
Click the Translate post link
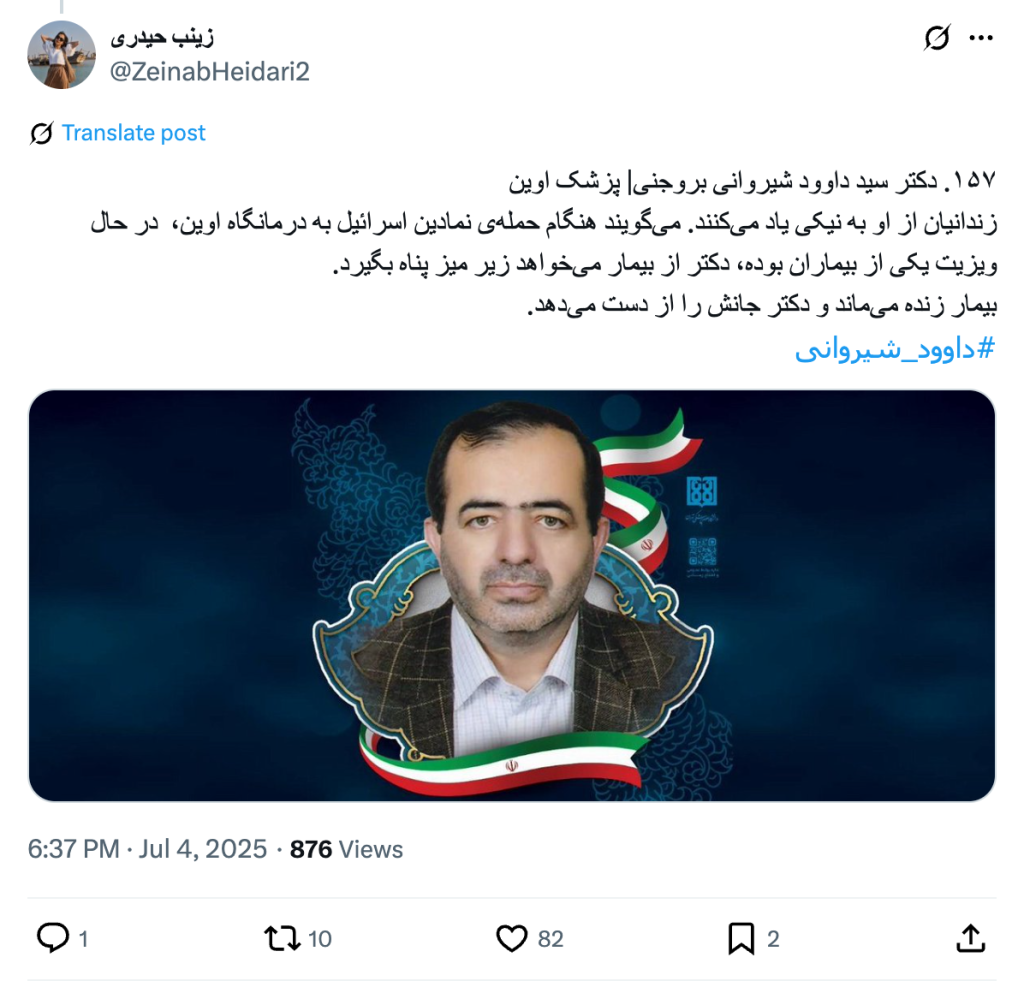click(x=133, y=133)
